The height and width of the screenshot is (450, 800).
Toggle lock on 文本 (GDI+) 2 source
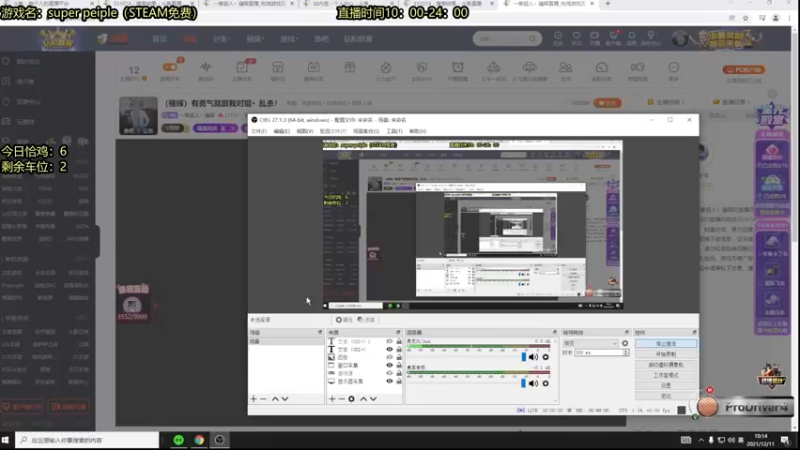399,341
